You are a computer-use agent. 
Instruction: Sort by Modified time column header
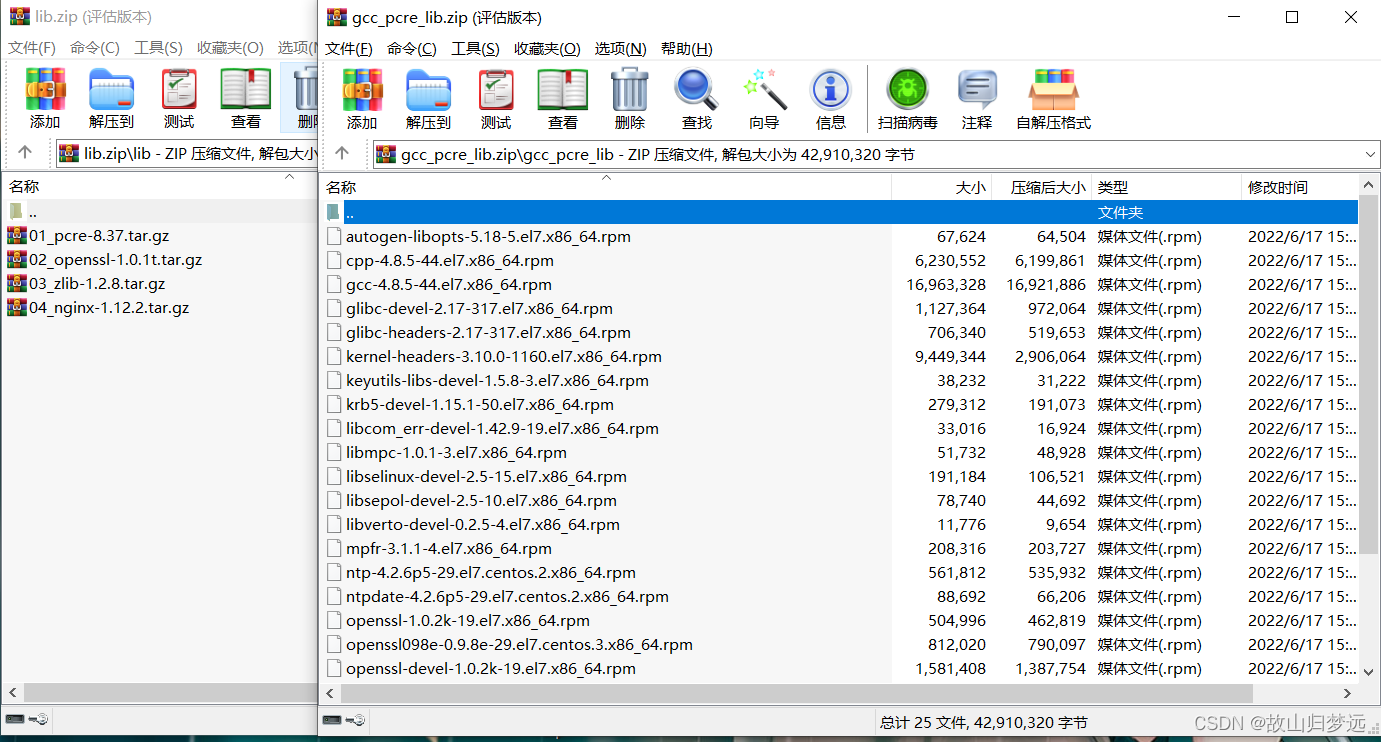1300,187
